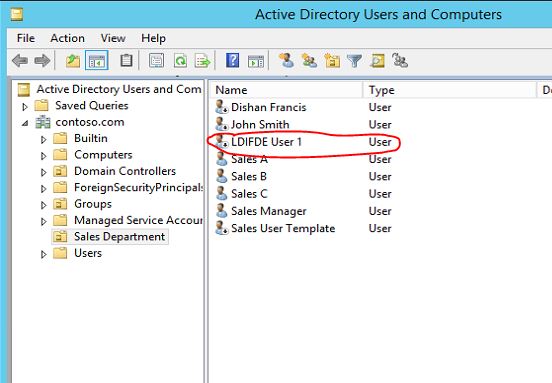
Task: Select ForeignSecurityPrincipals in the tree
Action: tap(139, 187)
